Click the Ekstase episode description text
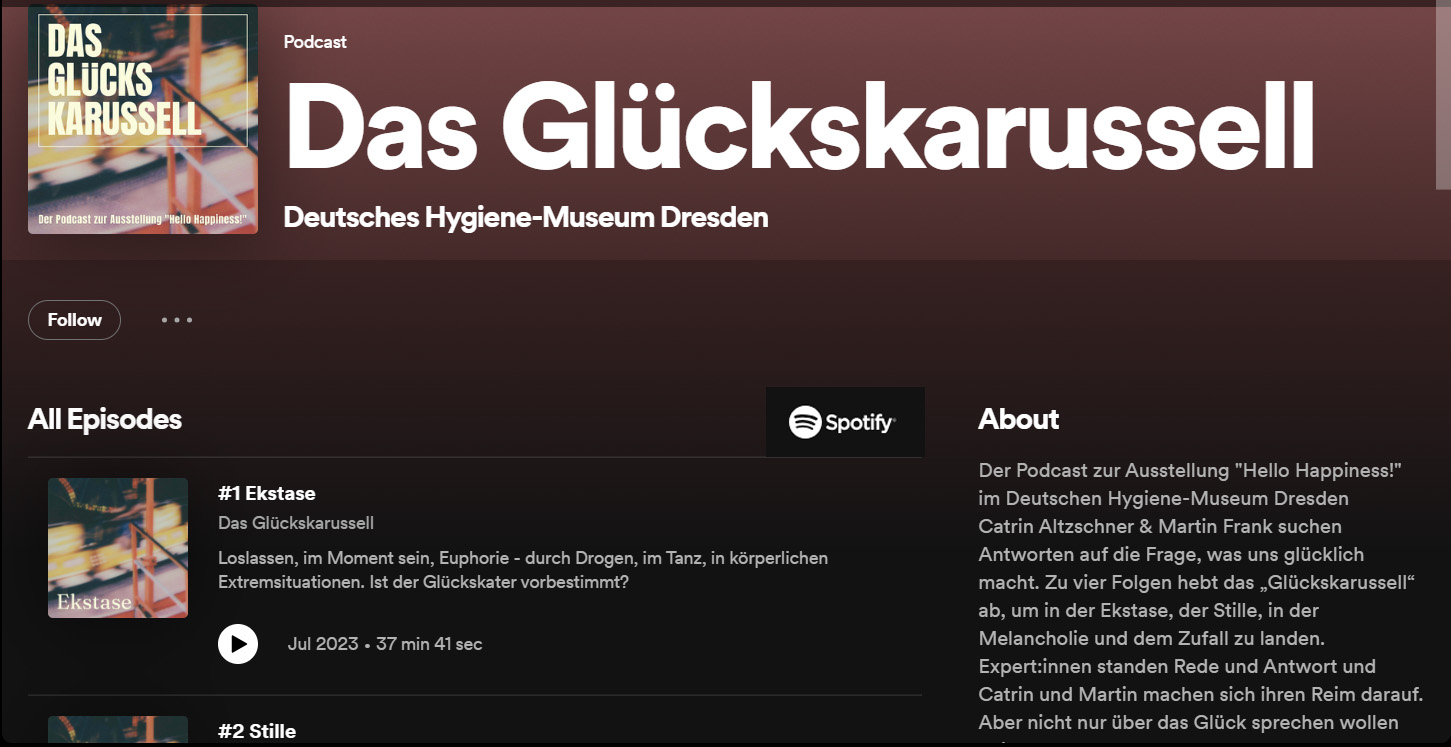1451x747 pixels. (523, 569)
